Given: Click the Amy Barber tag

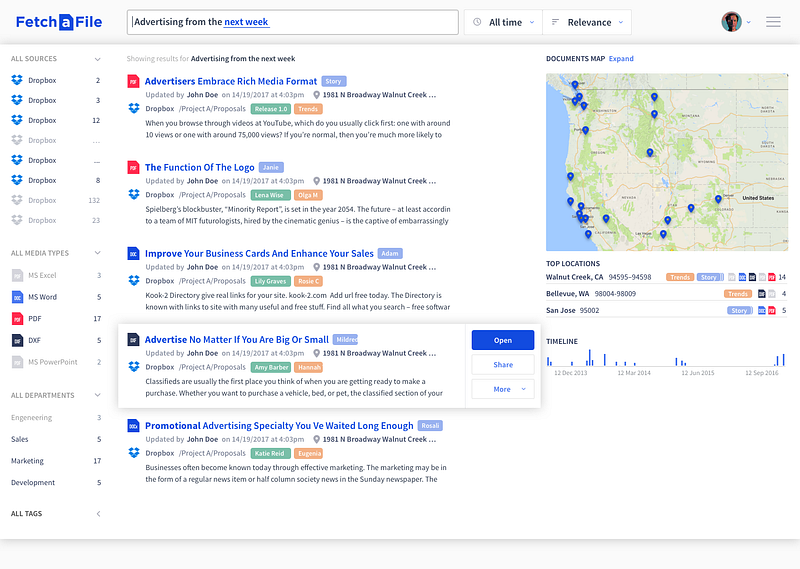Looking at the screenshot, I should [x=271, y=367].
